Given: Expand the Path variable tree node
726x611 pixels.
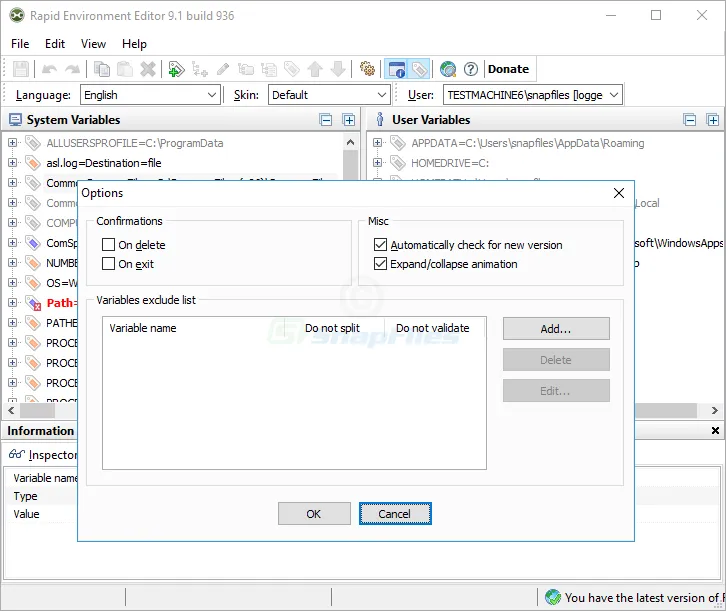Looking at the screenshot, I should tap(13, 302).
